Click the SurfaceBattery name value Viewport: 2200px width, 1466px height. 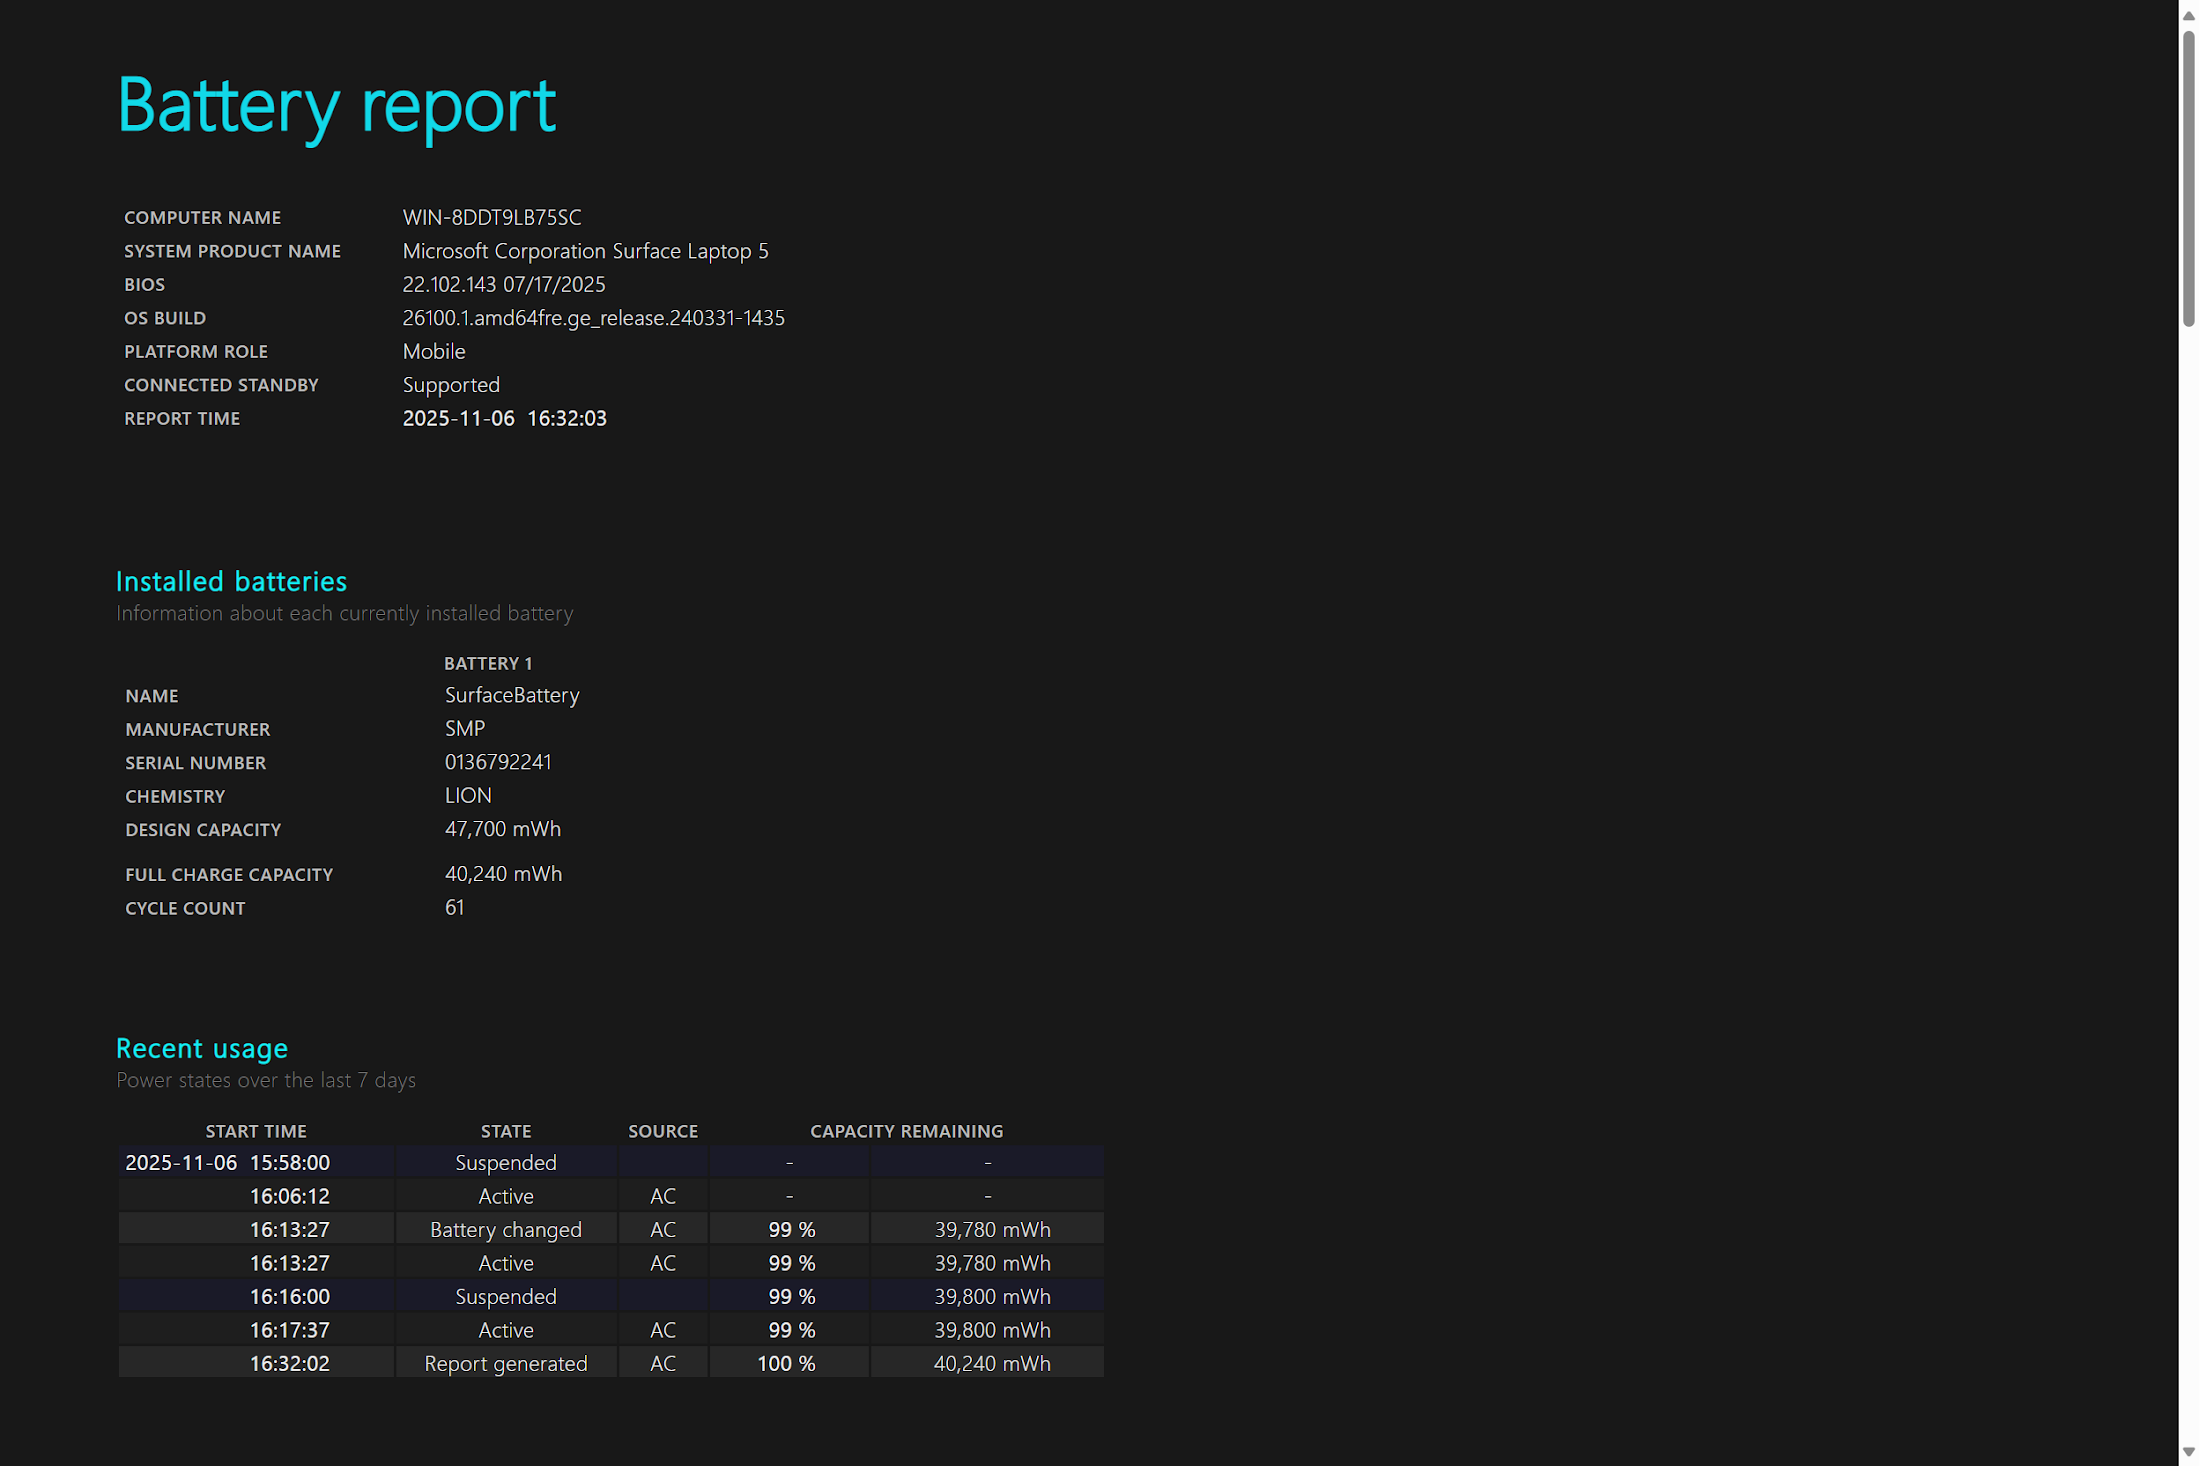[x=512, y=695]
